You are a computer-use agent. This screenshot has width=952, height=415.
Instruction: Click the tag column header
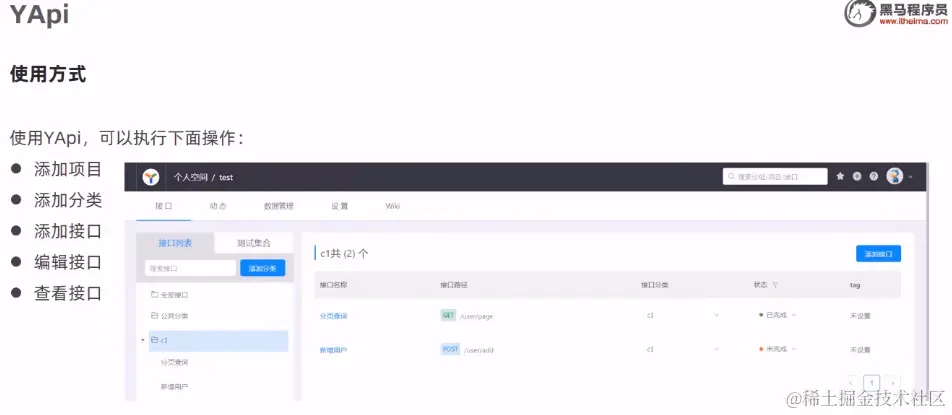click(x=855, y=285)
